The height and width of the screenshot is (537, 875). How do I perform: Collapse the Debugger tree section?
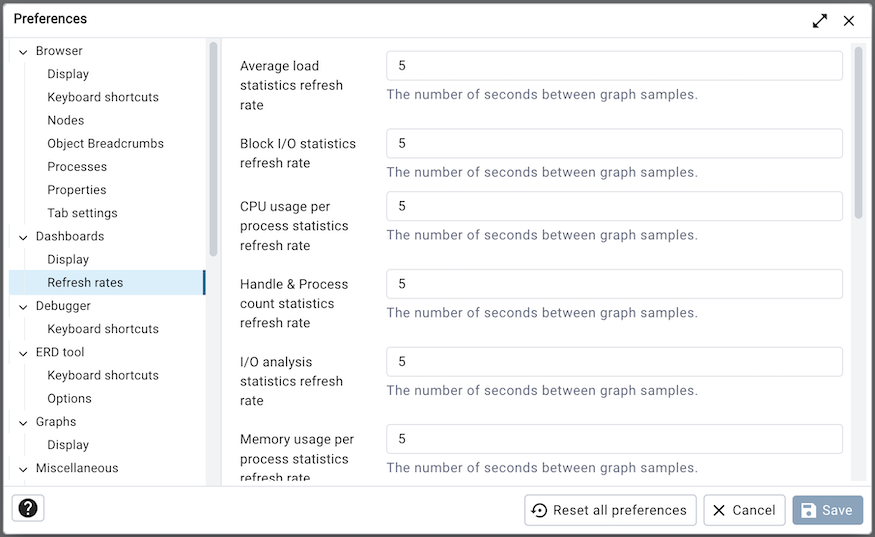click(23, 307)
